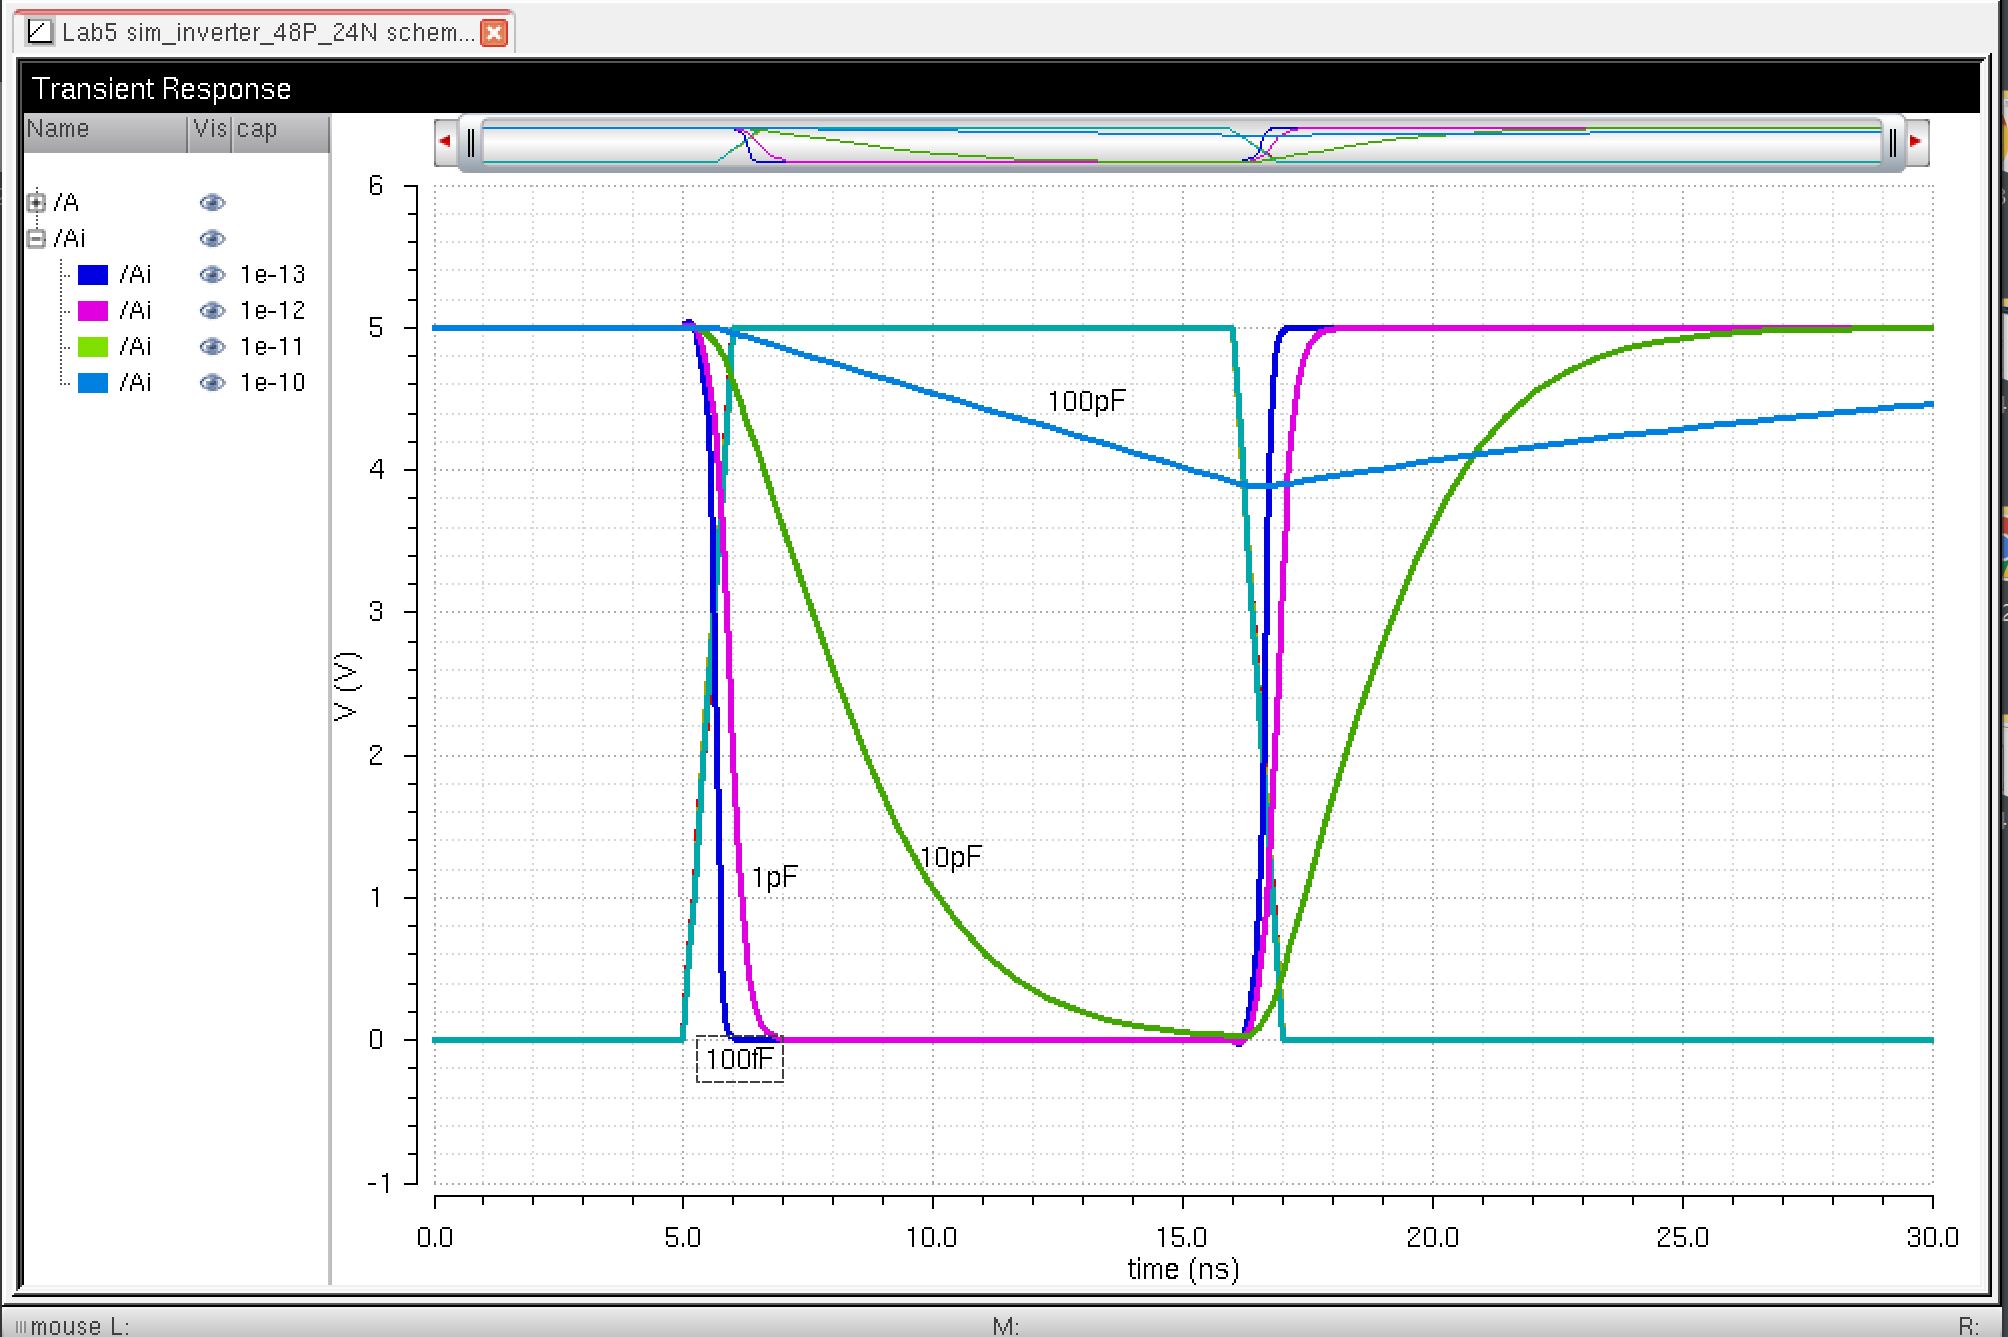Hide the /Ai trace with cap 1e-11

coord(212,347)
